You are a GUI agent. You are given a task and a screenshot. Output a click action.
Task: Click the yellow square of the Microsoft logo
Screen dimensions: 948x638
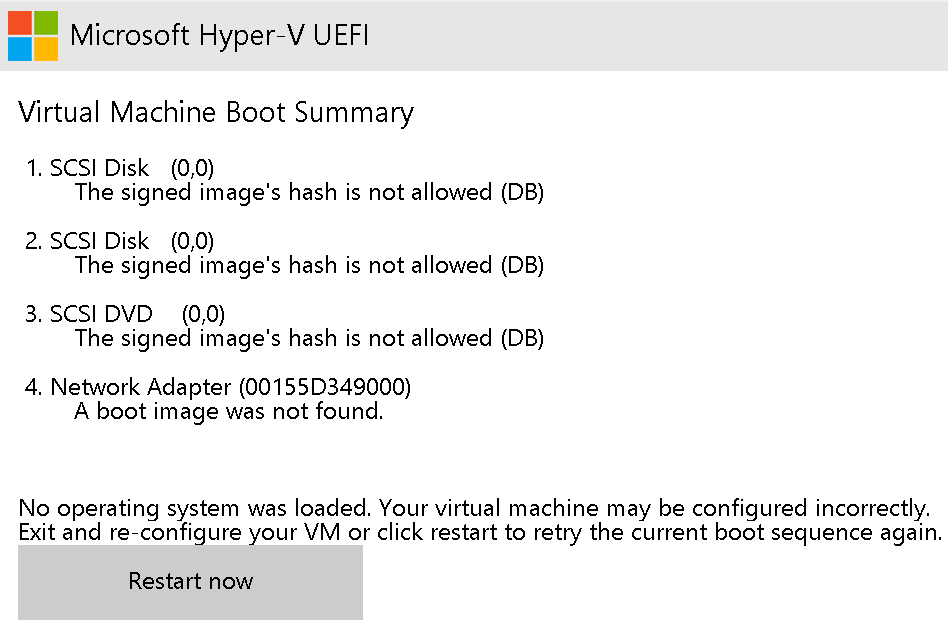coord(48,49)
